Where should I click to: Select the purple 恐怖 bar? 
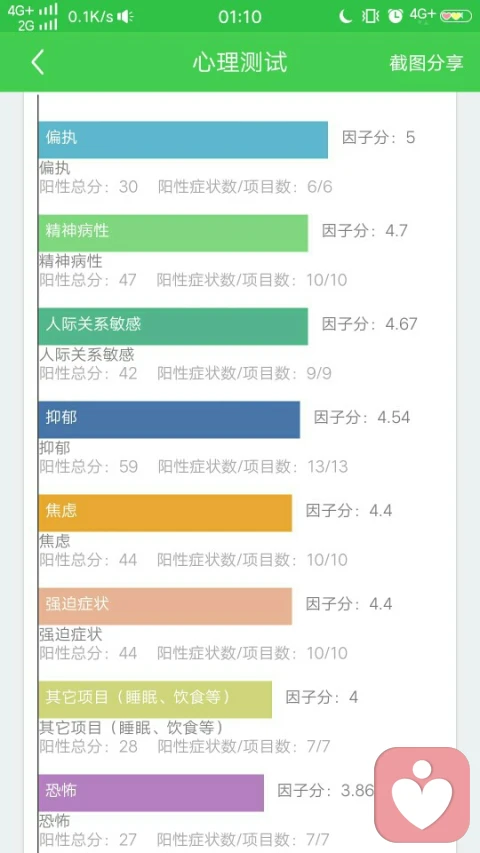tap(151, 793)
